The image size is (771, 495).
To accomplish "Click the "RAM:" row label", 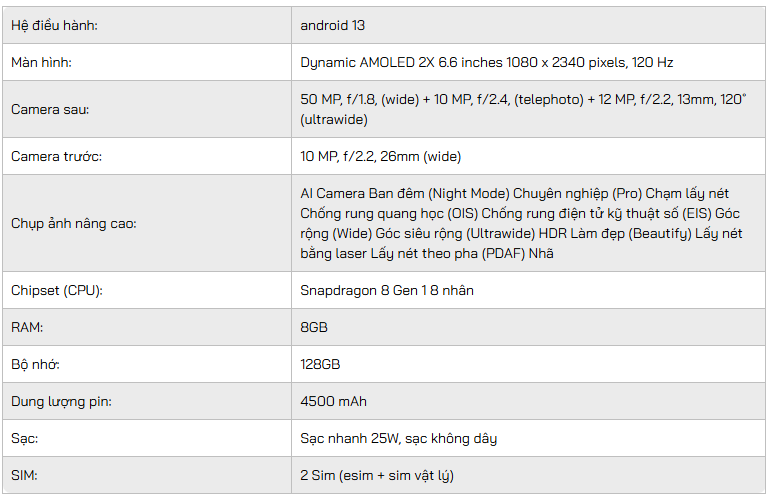I will pos(27,327).
